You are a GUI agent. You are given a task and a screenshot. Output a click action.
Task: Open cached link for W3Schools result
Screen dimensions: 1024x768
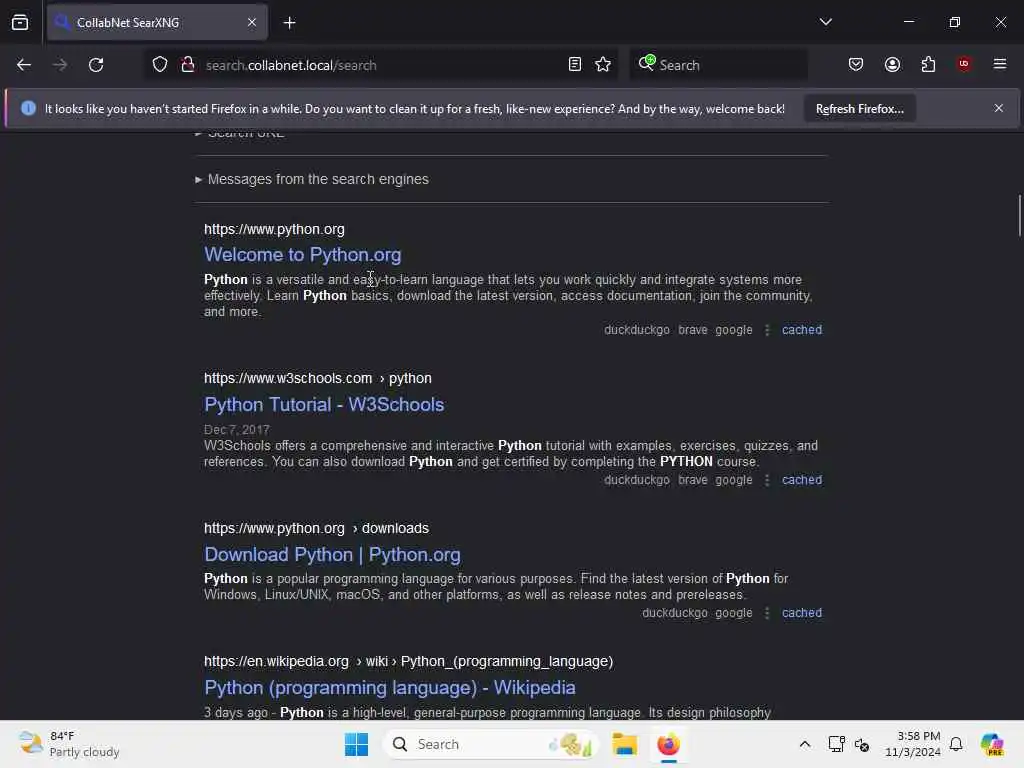point(802,480)
